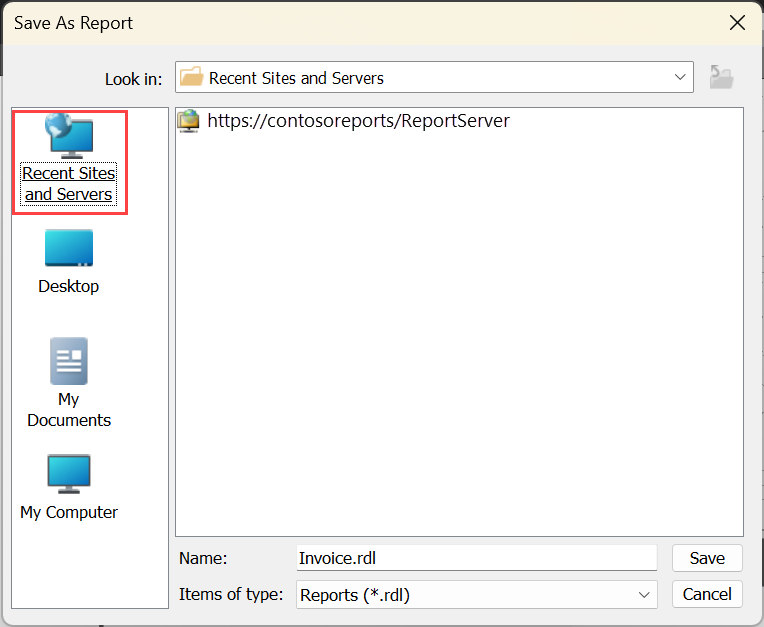Screen dimensions: 764x627
Task: Select the contosoreports report server icon
Action: [x=189, y=121]
